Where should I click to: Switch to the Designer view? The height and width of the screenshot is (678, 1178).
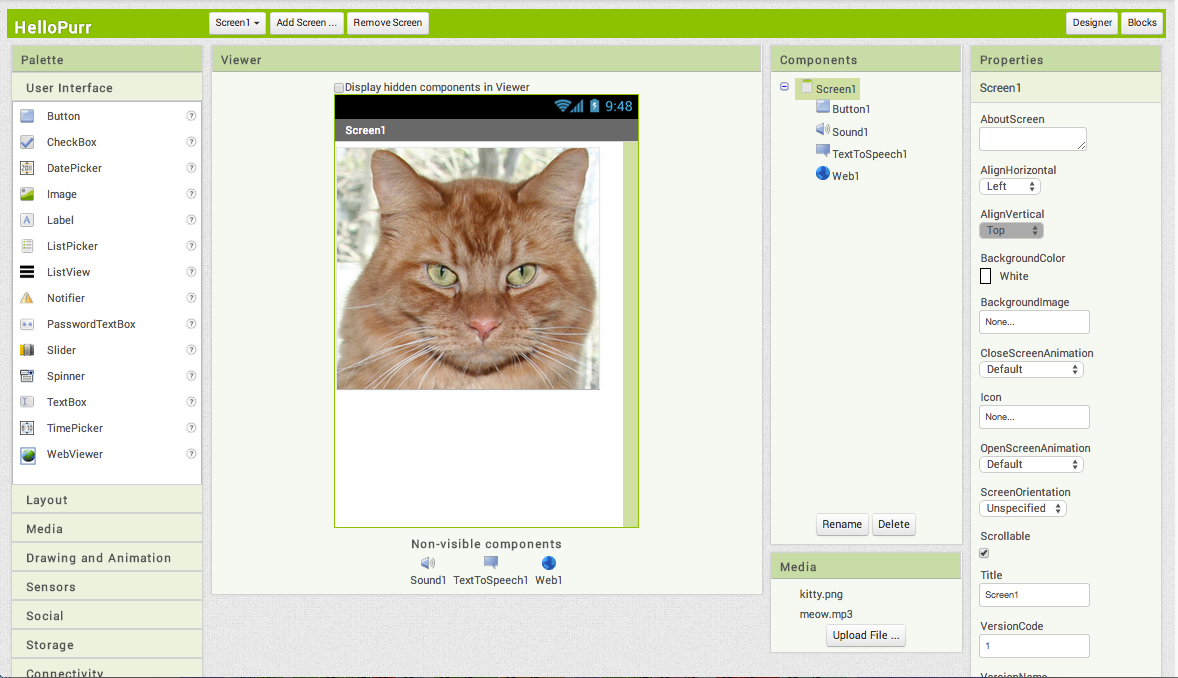tap(1092, 23)
